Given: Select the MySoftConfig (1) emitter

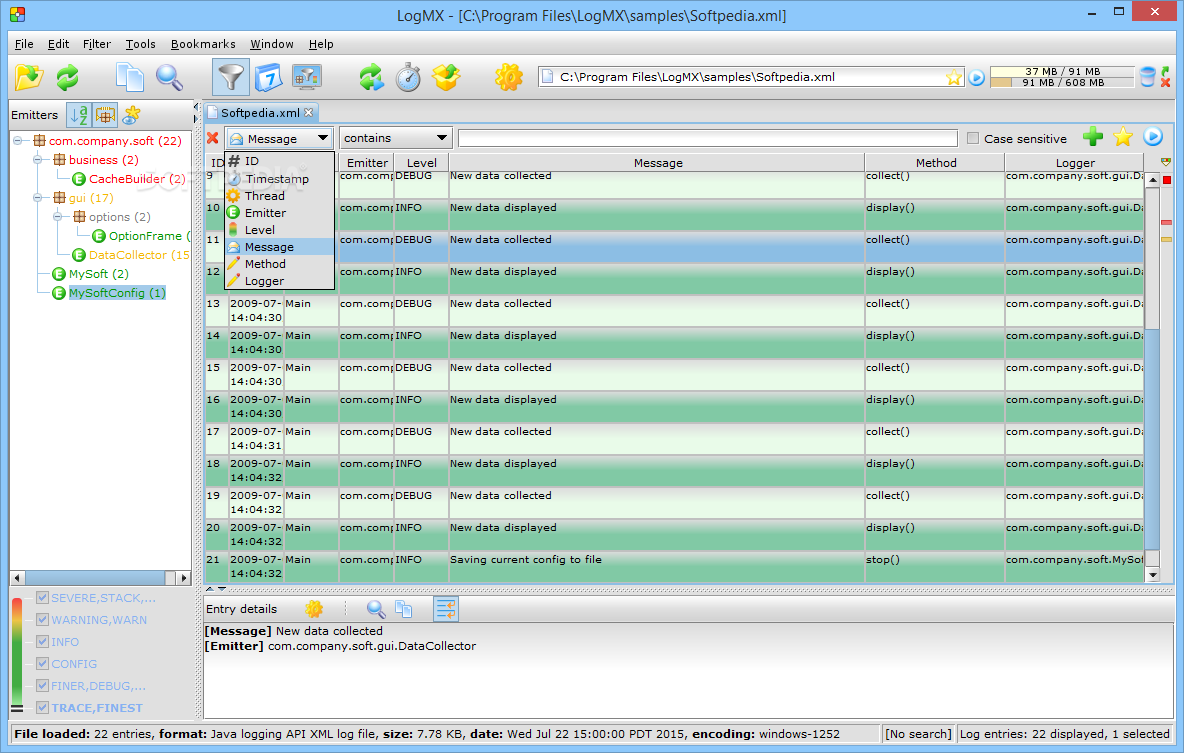Looking at the screenshot, I should pos(117,292).
